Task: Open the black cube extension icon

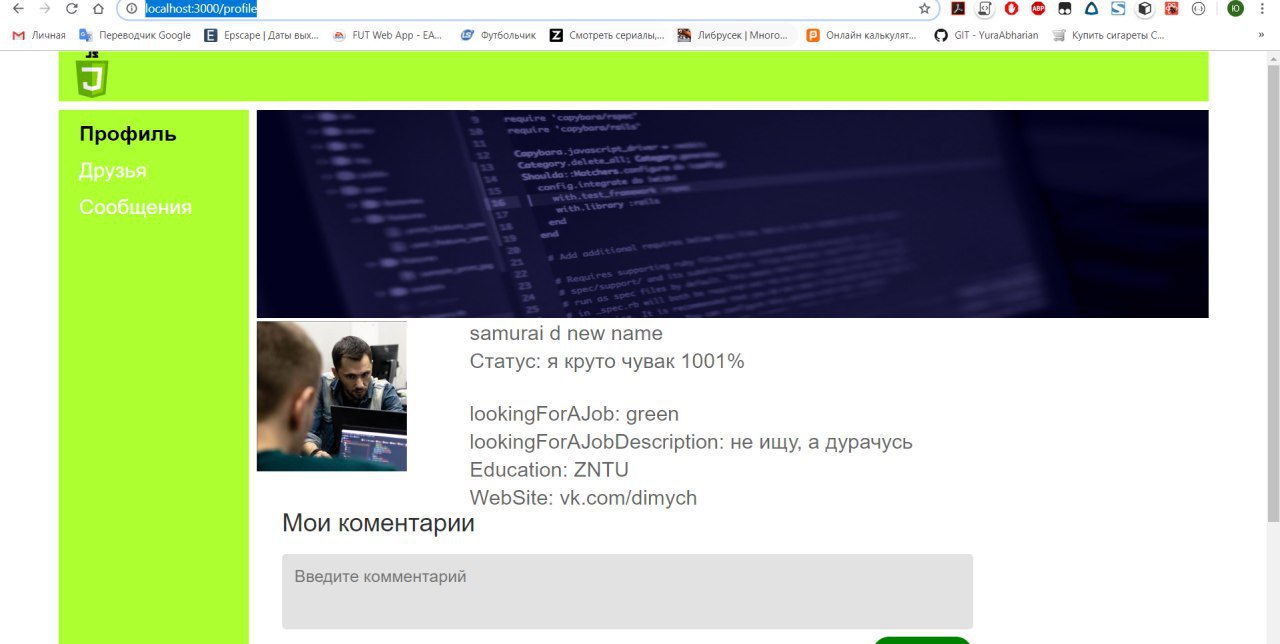Action: click(1145, 9)
